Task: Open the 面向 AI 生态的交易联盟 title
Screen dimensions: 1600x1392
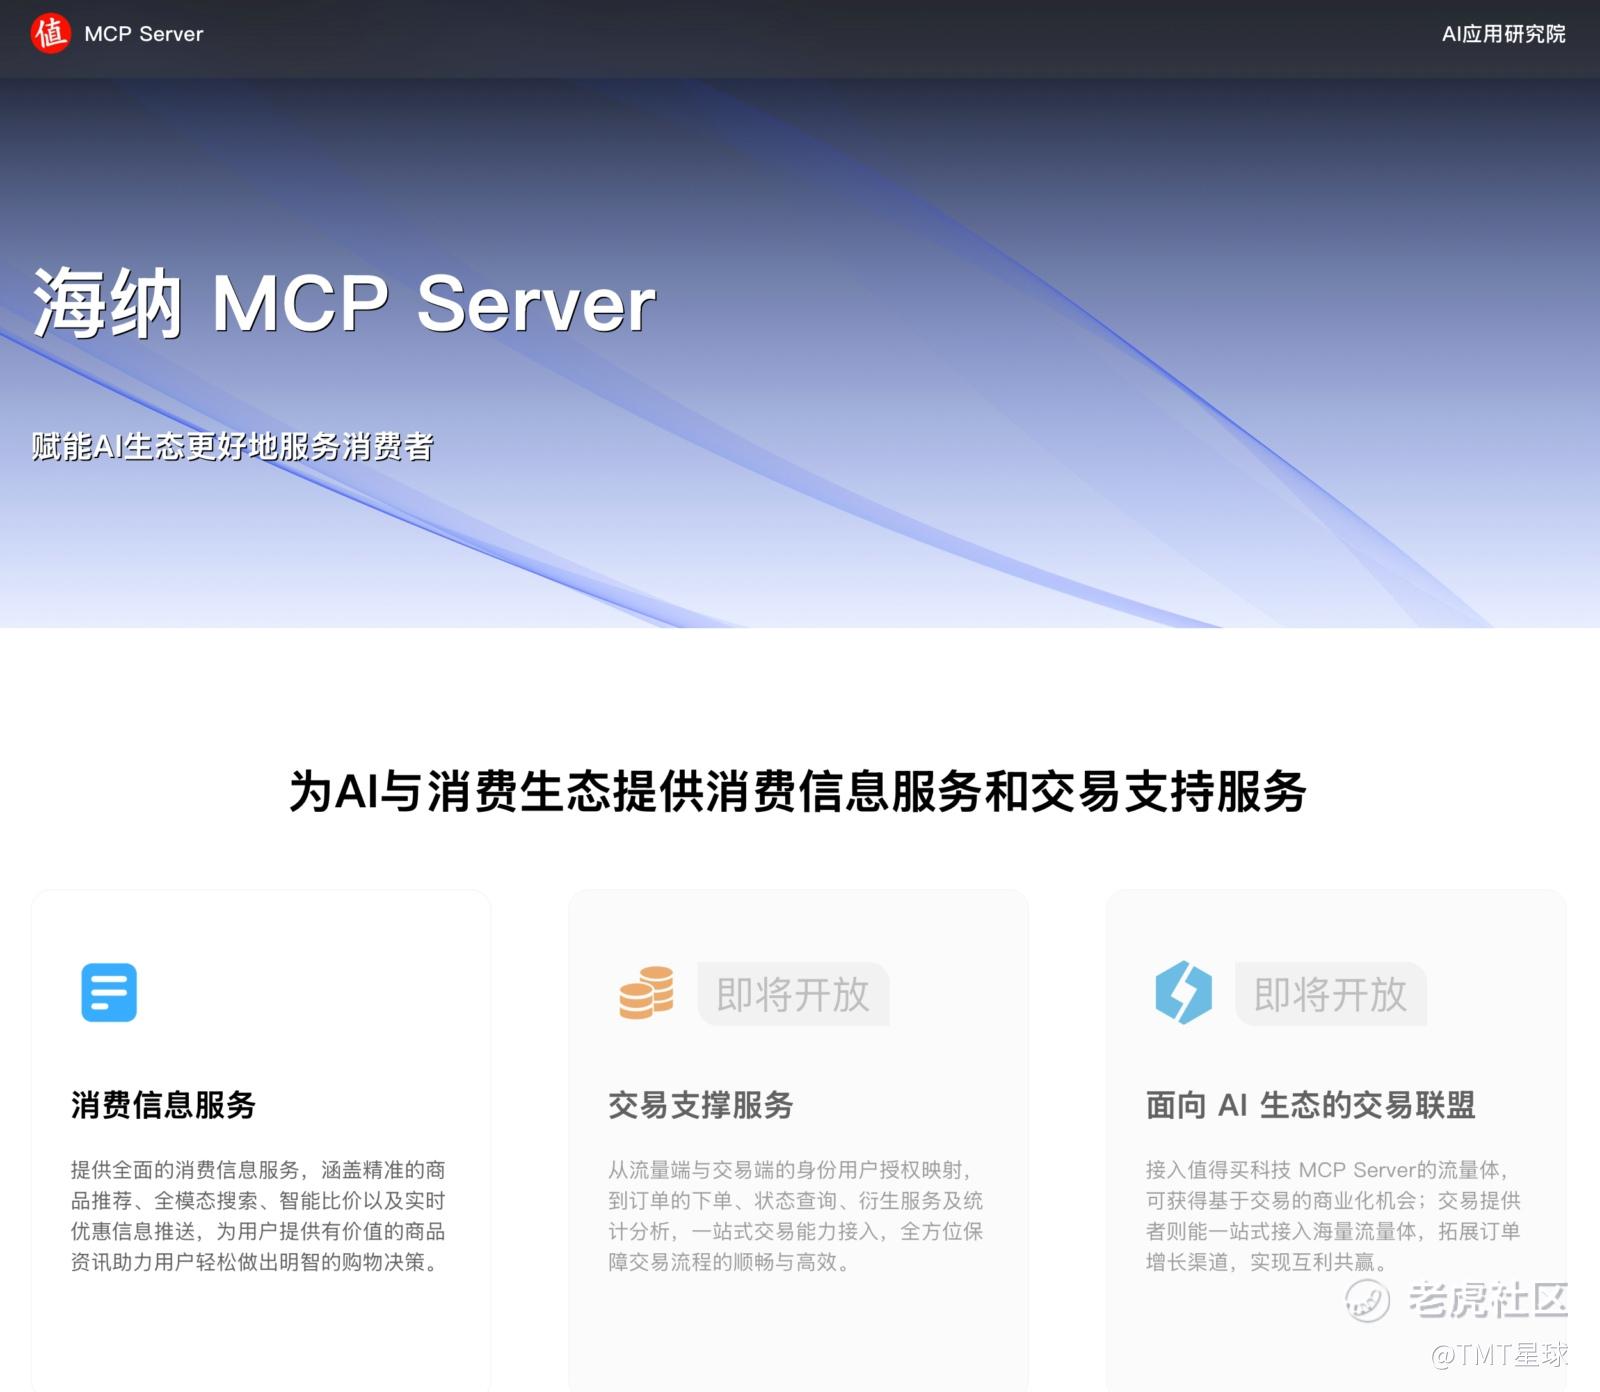Action: click(1310, 1105)
